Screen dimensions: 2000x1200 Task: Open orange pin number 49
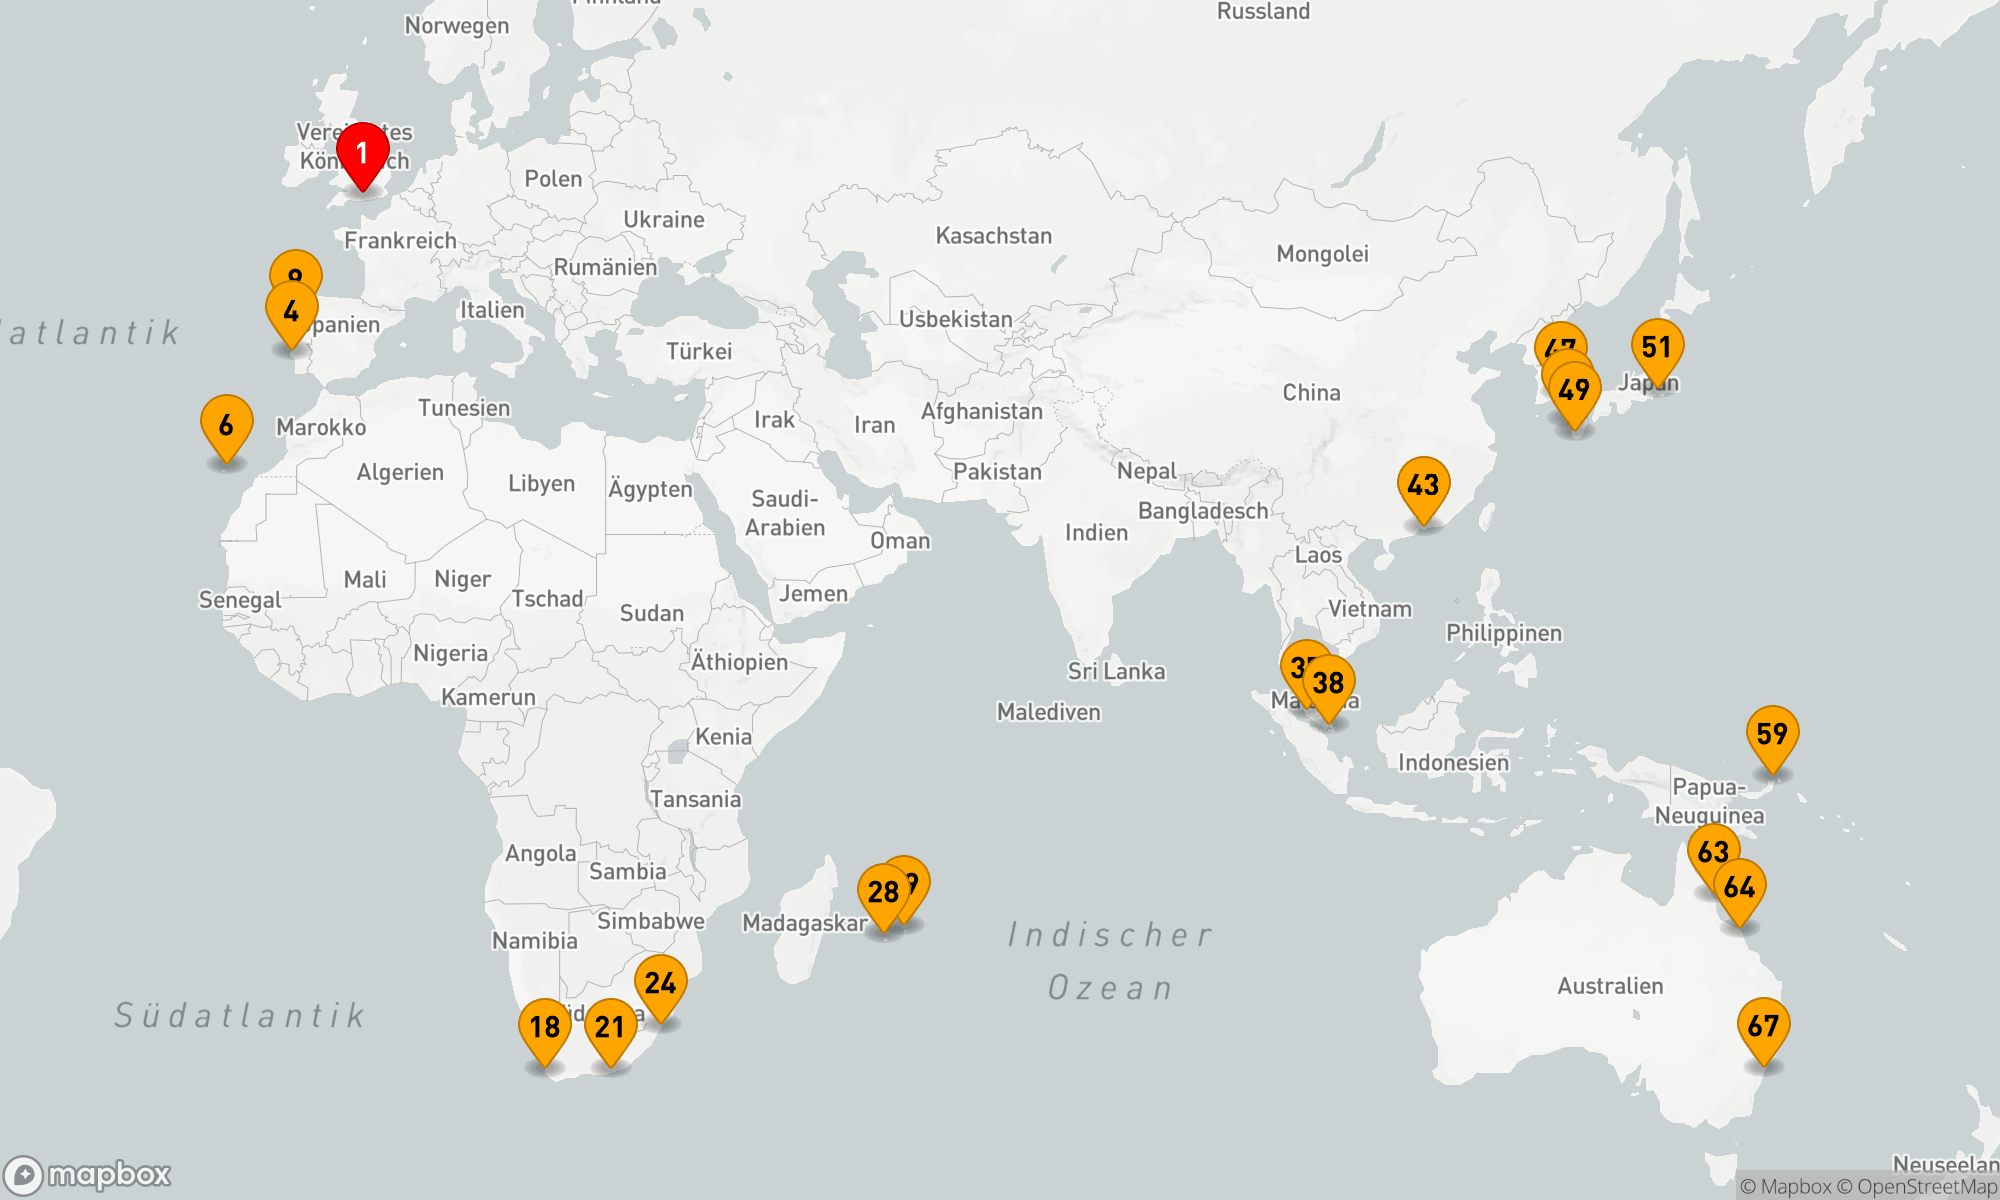pos(1575,391)
